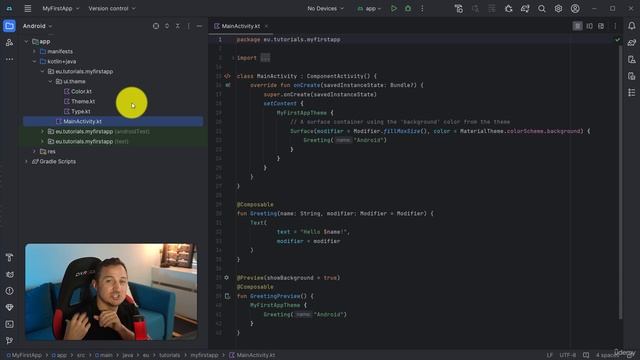Open the Project tool window

pos(9,26)
